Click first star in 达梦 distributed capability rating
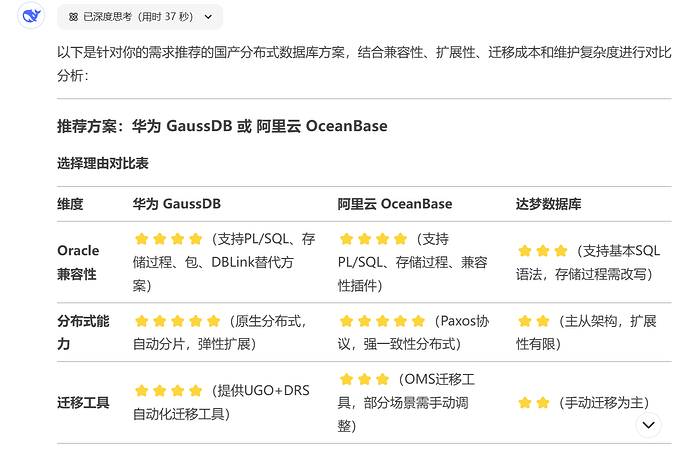 pyautogui.click(x=525, y=321)
